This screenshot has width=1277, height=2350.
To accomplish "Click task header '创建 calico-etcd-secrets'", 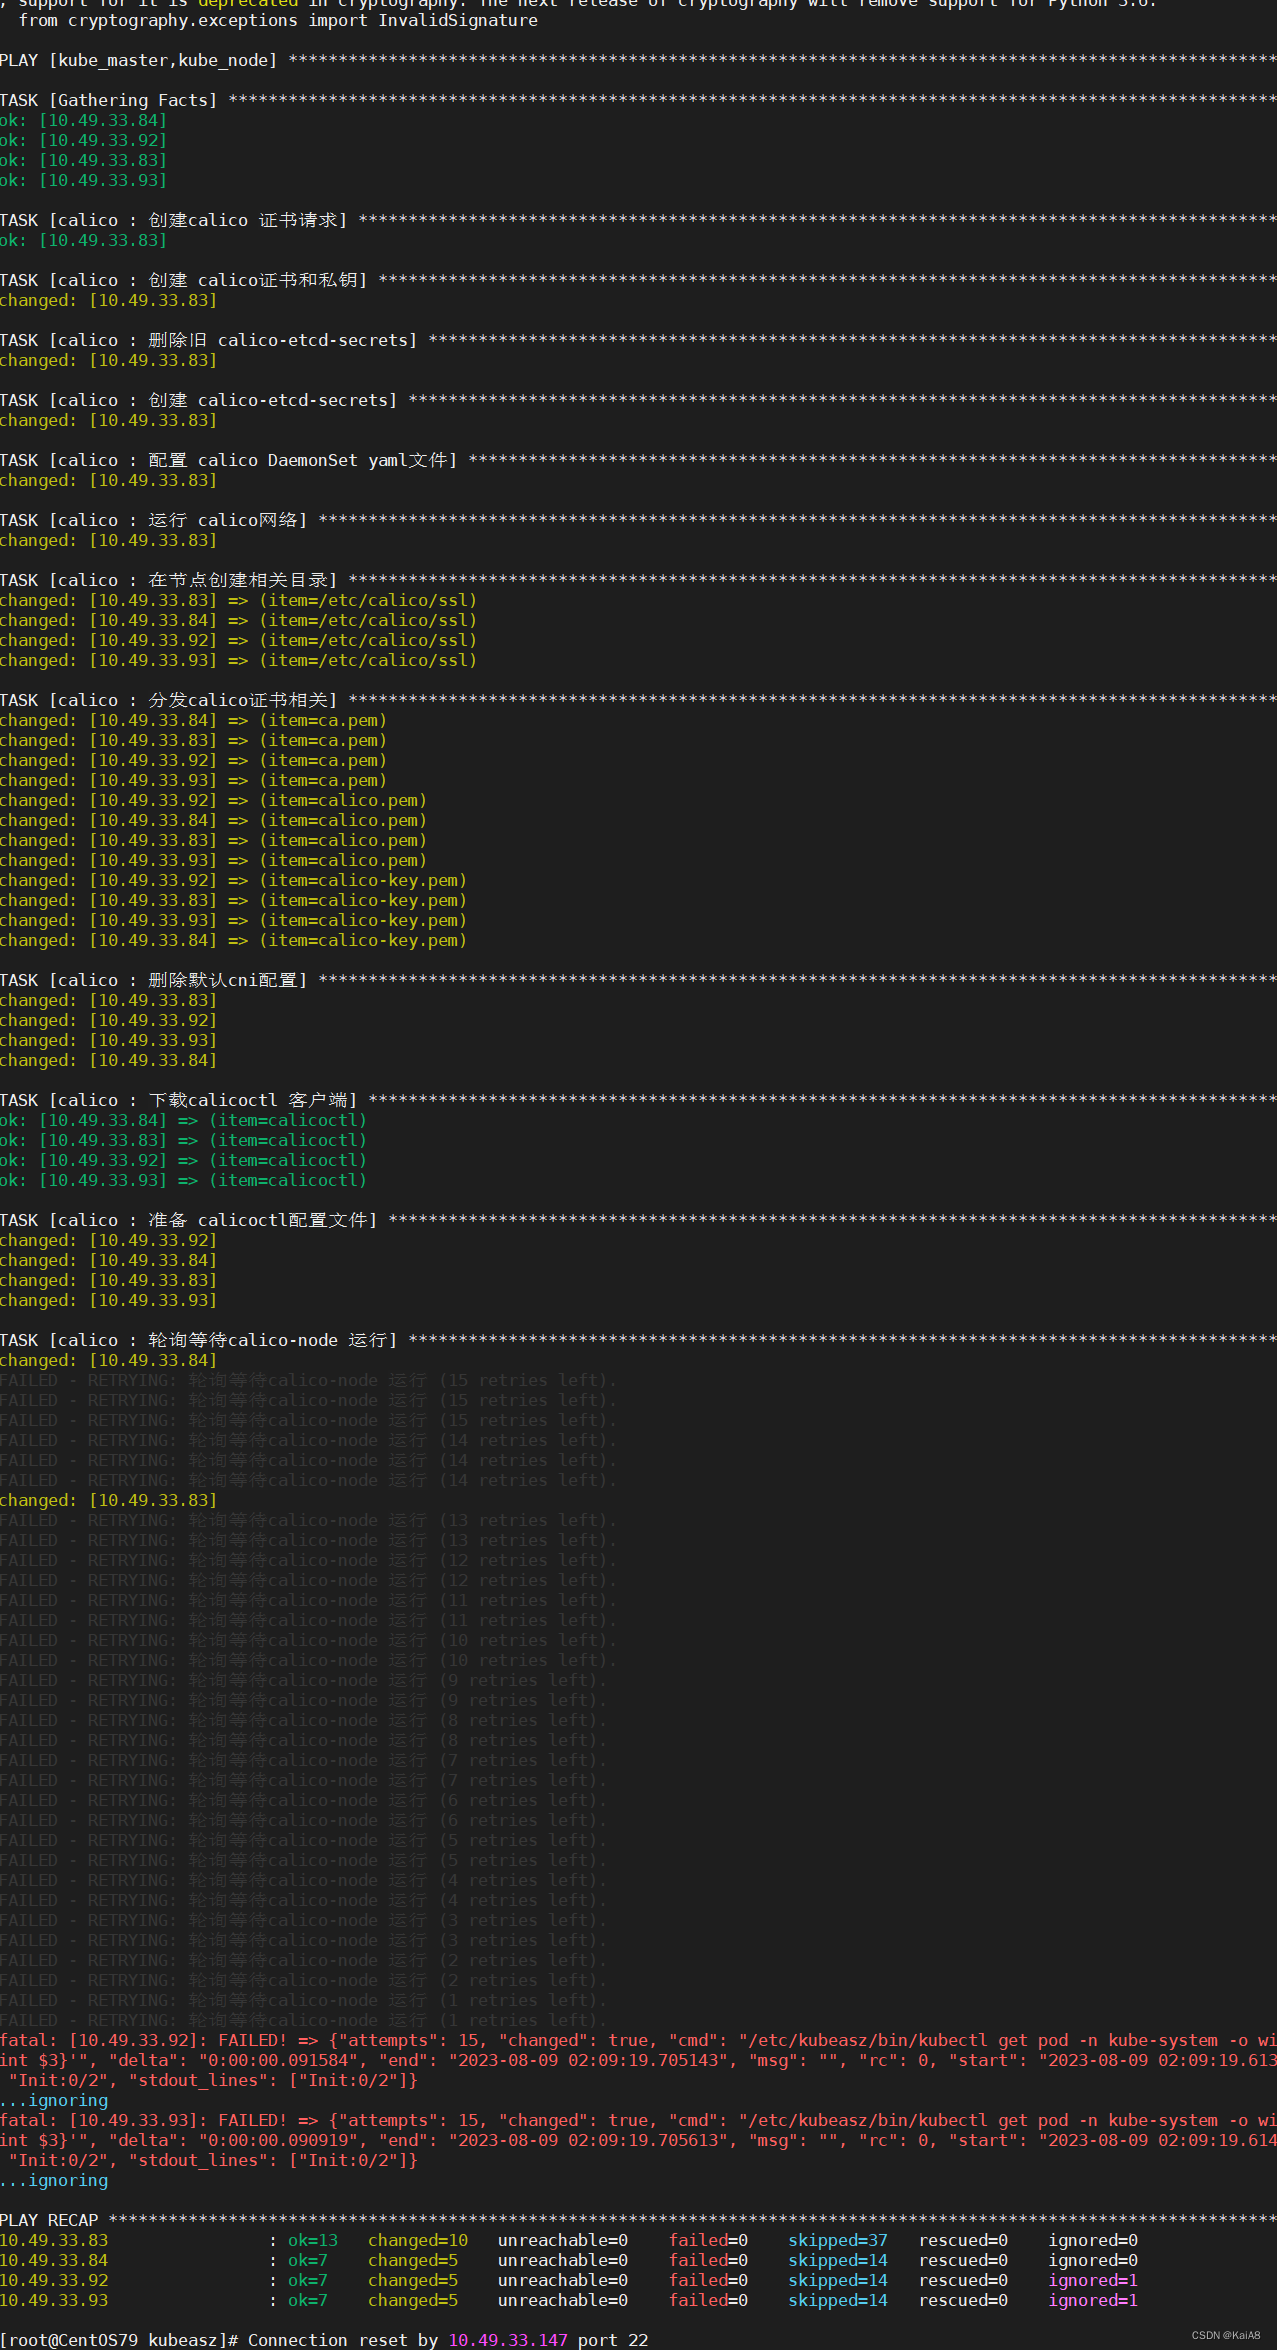I will 198,400.
